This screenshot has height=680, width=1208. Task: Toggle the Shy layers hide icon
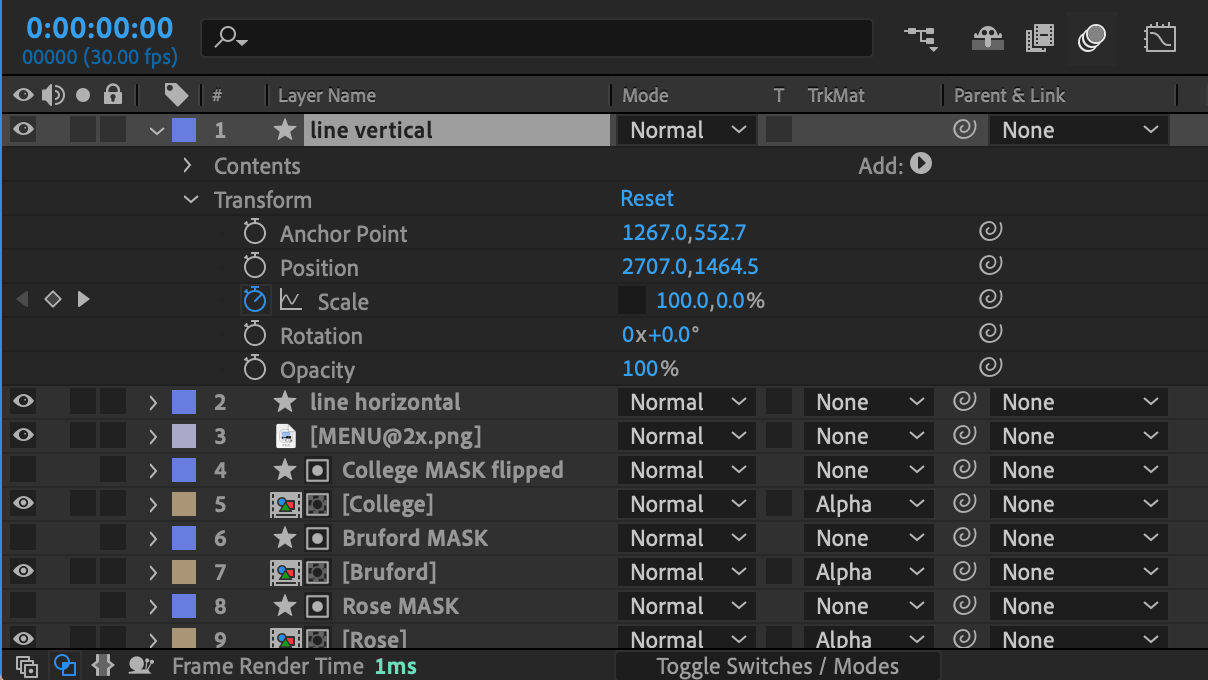(988, 38)
